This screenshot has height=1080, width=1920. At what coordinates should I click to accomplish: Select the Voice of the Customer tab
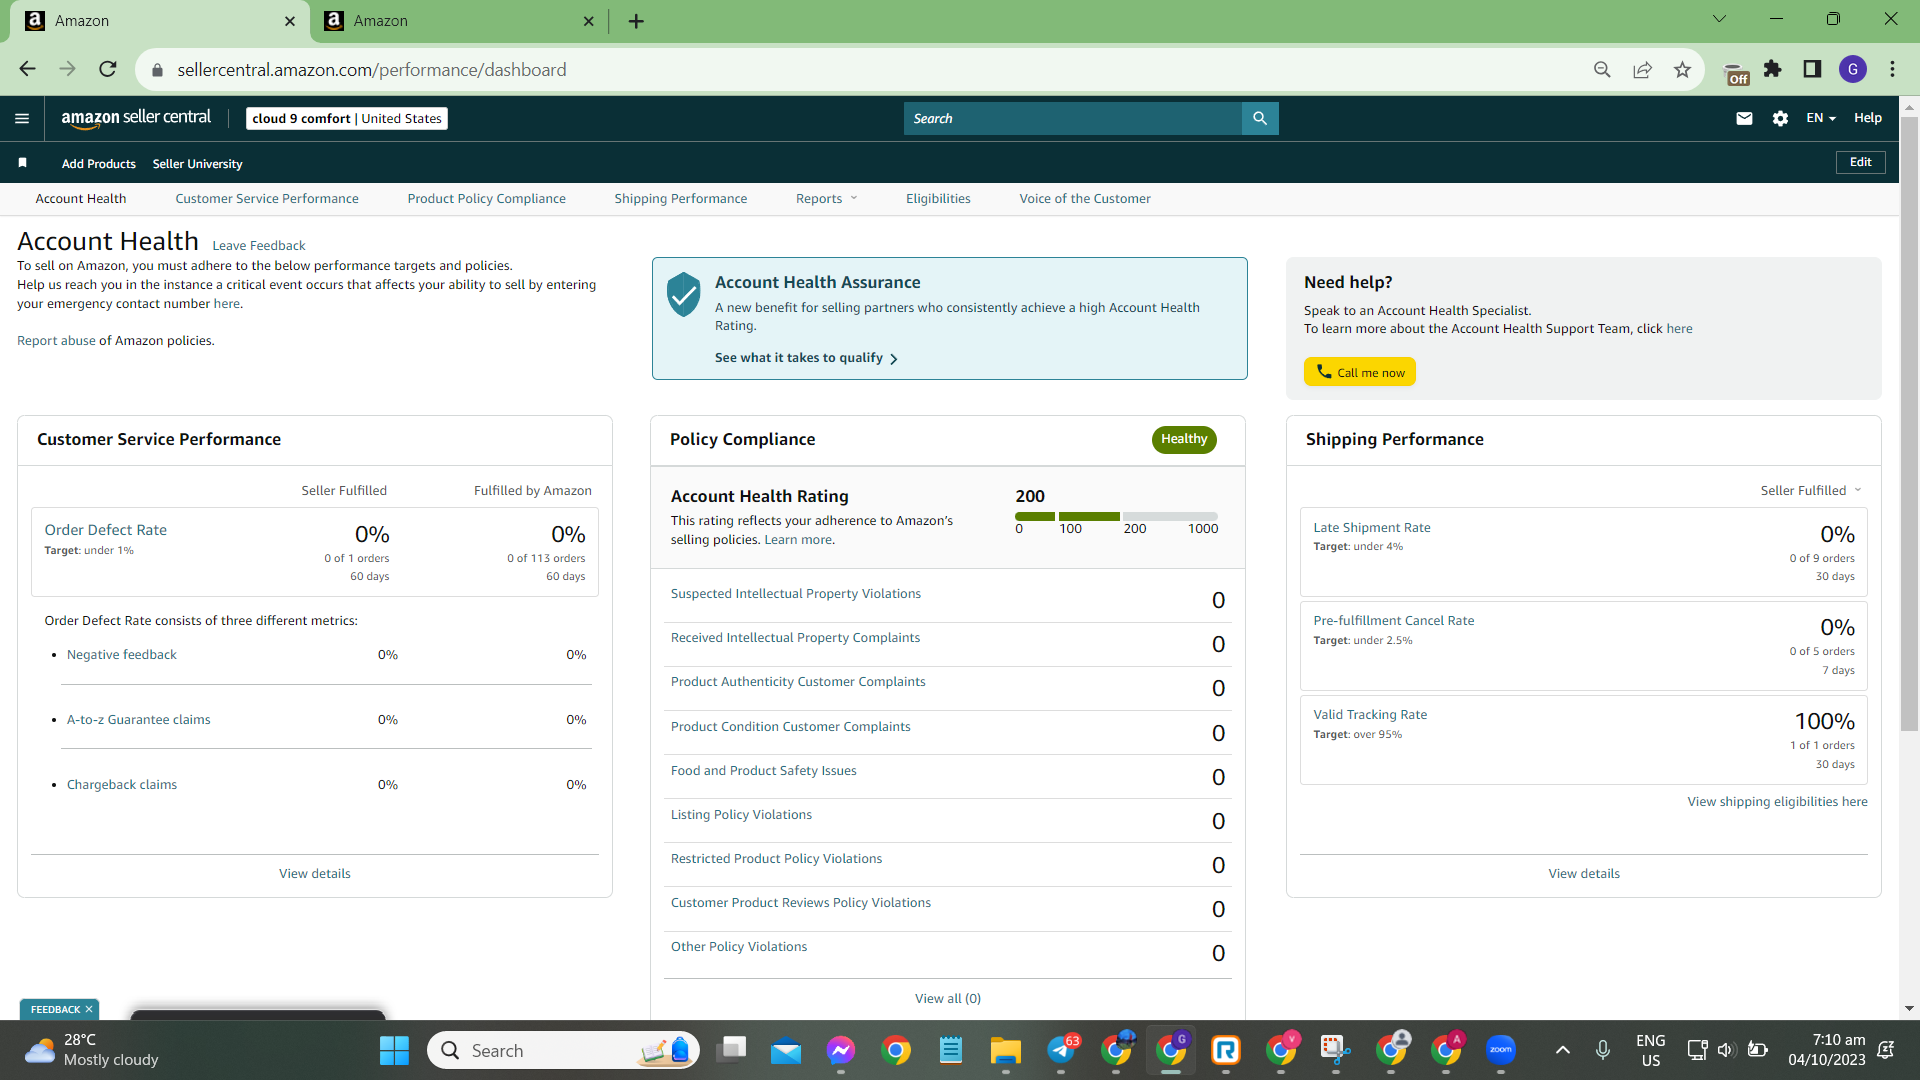click(x=1085, y=198)
